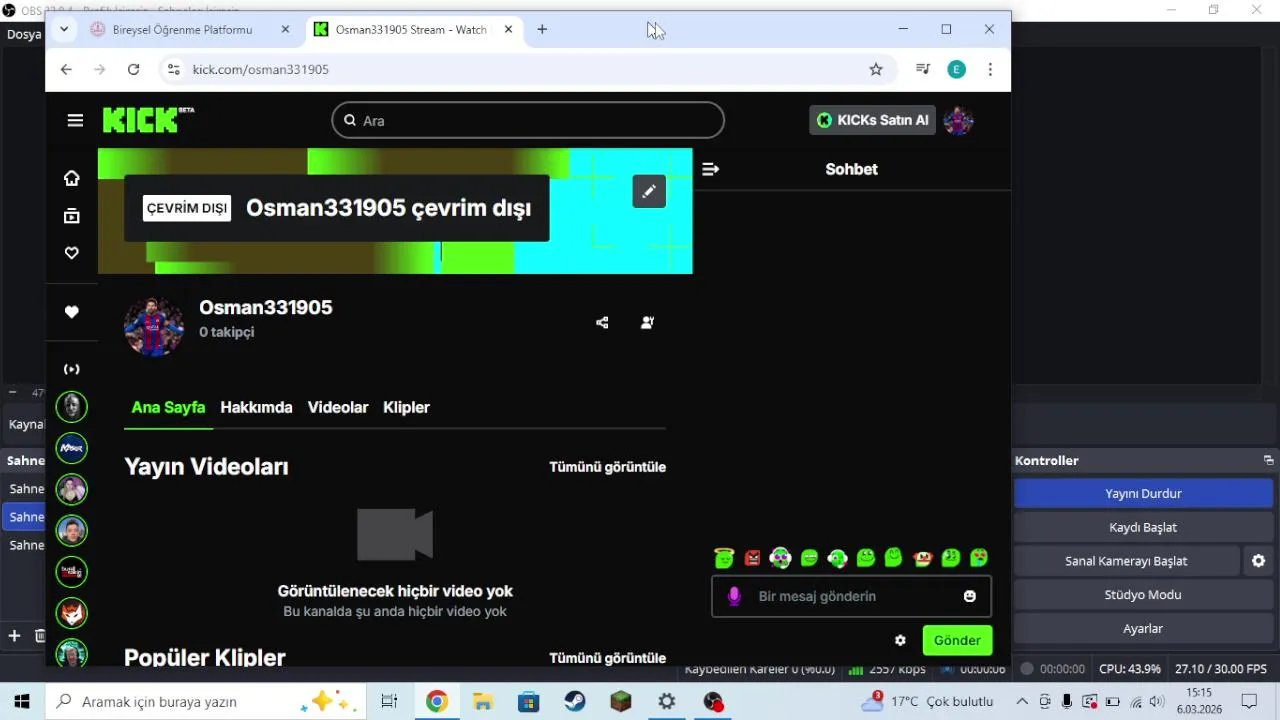1280x720 pixels.
Task: Click the Bir mesaj gönderin chat input
Action: [851, 596]
